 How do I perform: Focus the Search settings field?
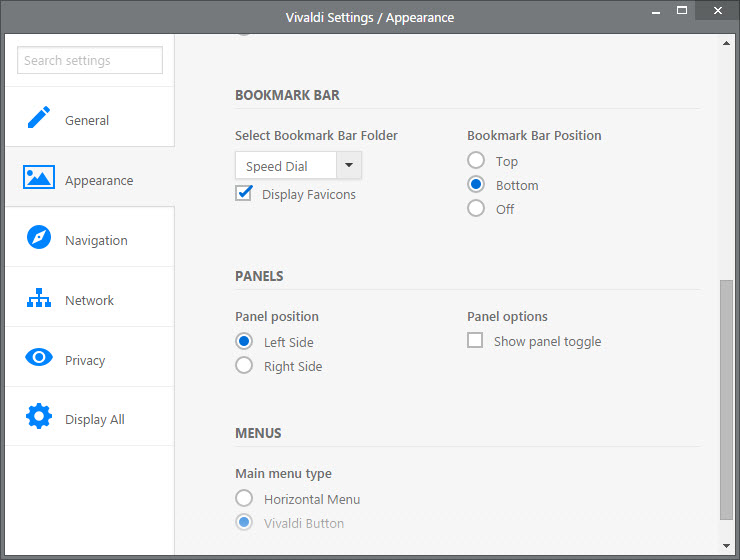90,60
